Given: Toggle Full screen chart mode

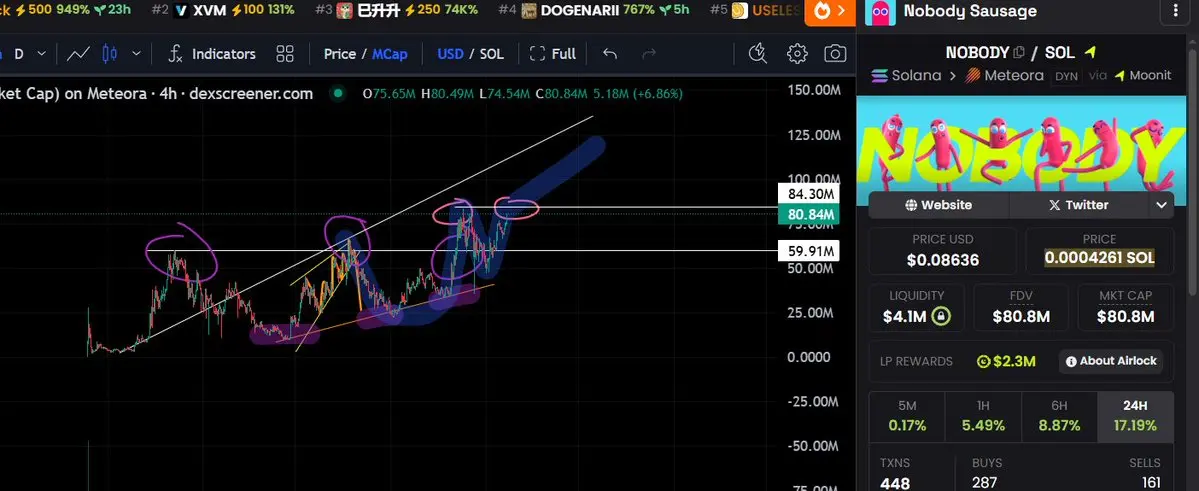Looking at the screenshot, I should tap(553, 54).
